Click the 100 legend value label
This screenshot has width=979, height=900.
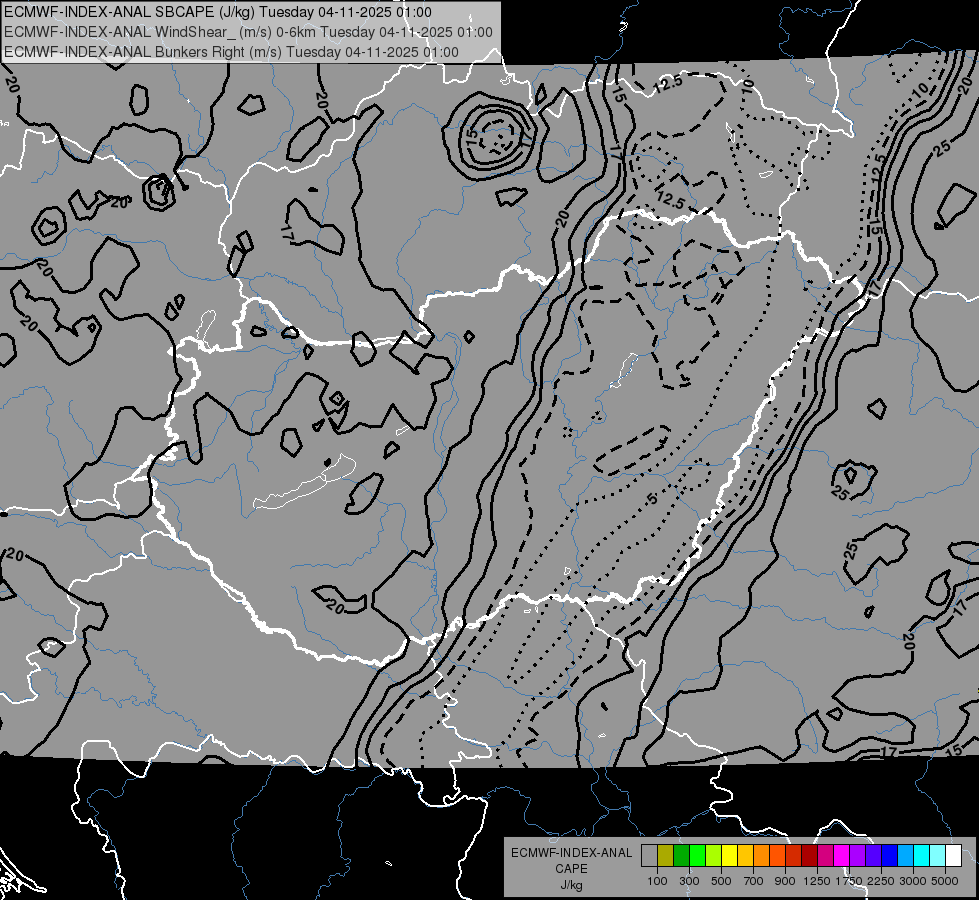click(x=657, y=881)
